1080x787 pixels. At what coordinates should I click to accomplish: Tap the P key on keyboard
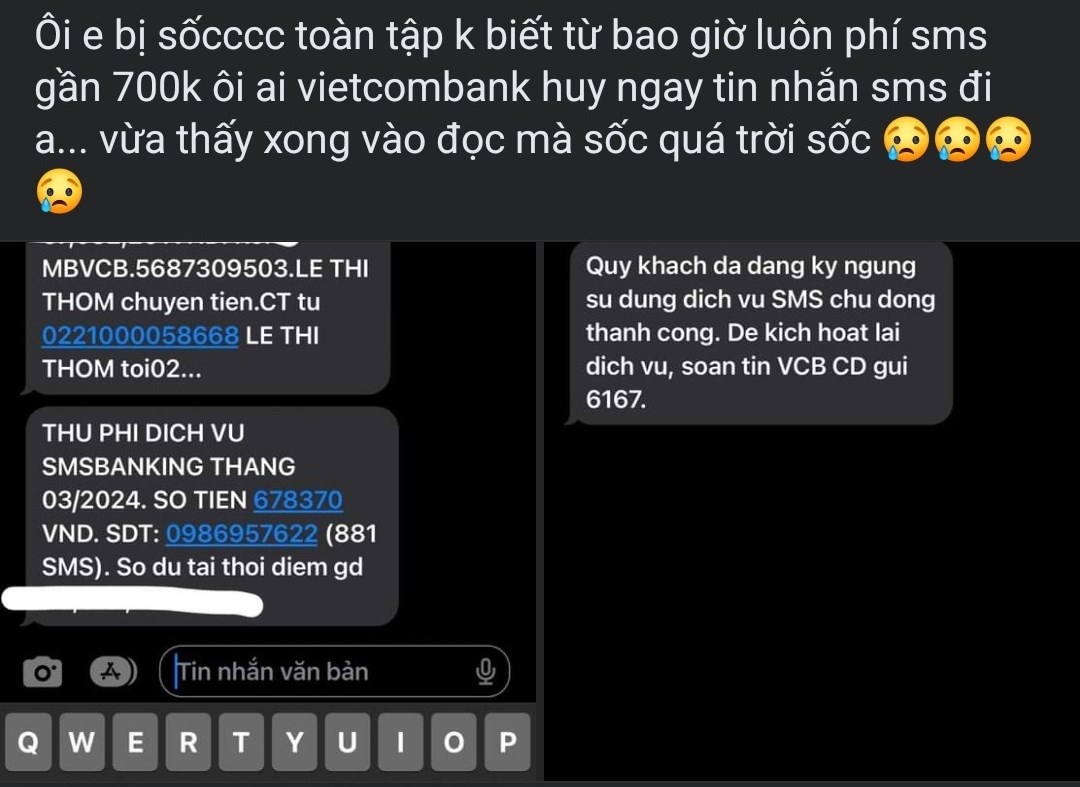tap(508, 742)
